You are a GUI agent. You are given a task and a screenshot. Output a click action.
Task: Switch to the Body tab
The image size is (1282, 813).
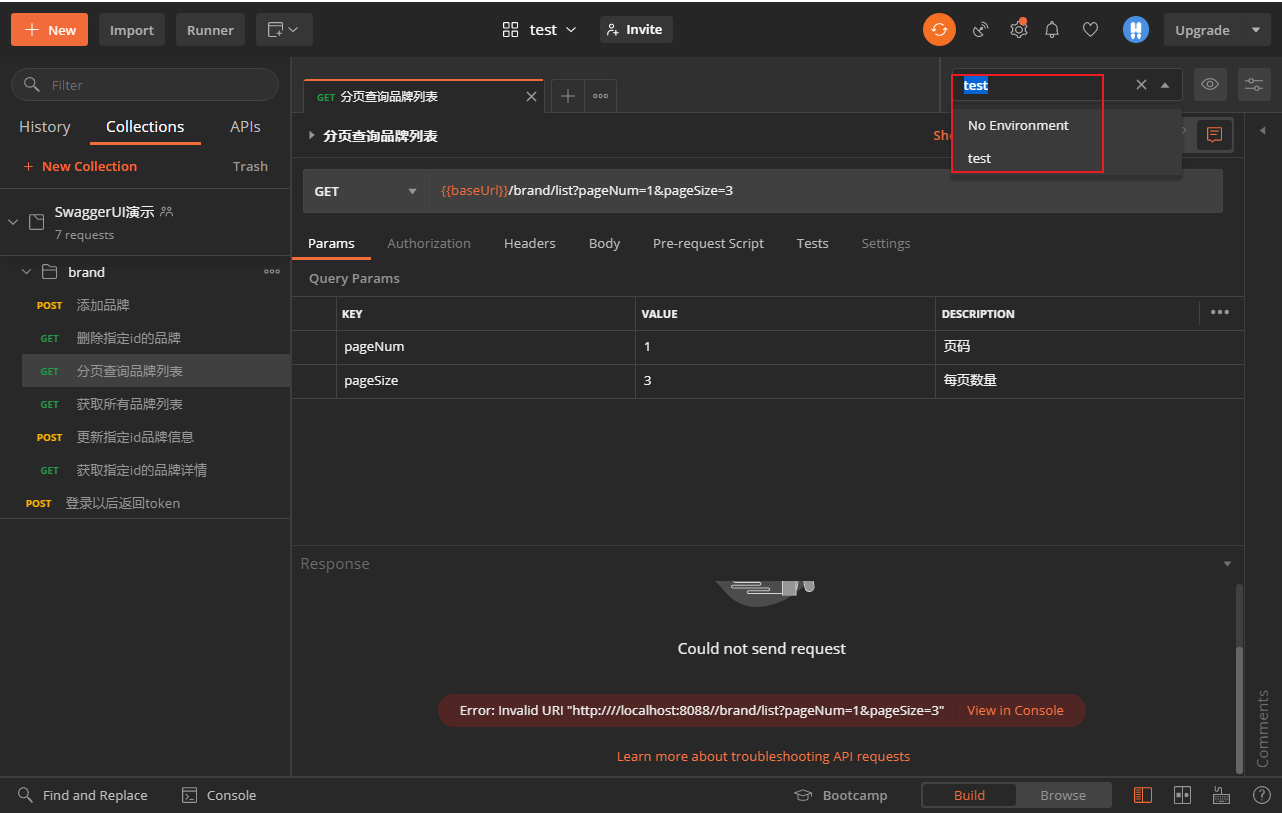pyautogui.click(x=604, y=243)
